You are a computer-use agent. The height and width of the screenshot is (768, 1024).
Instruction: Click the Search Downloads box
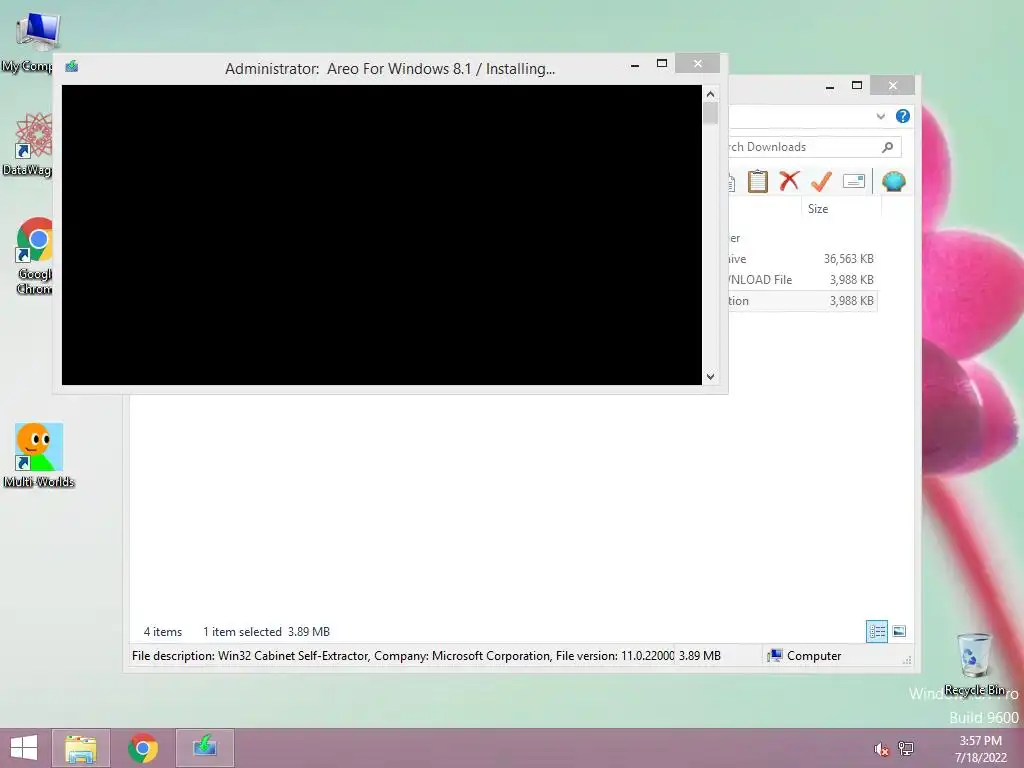pos(814,147)
